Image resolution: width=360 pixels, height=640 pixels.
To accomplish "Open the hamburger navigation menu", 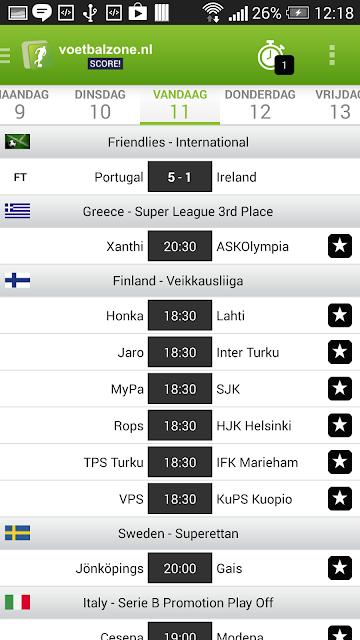I will tap(5, 55).
